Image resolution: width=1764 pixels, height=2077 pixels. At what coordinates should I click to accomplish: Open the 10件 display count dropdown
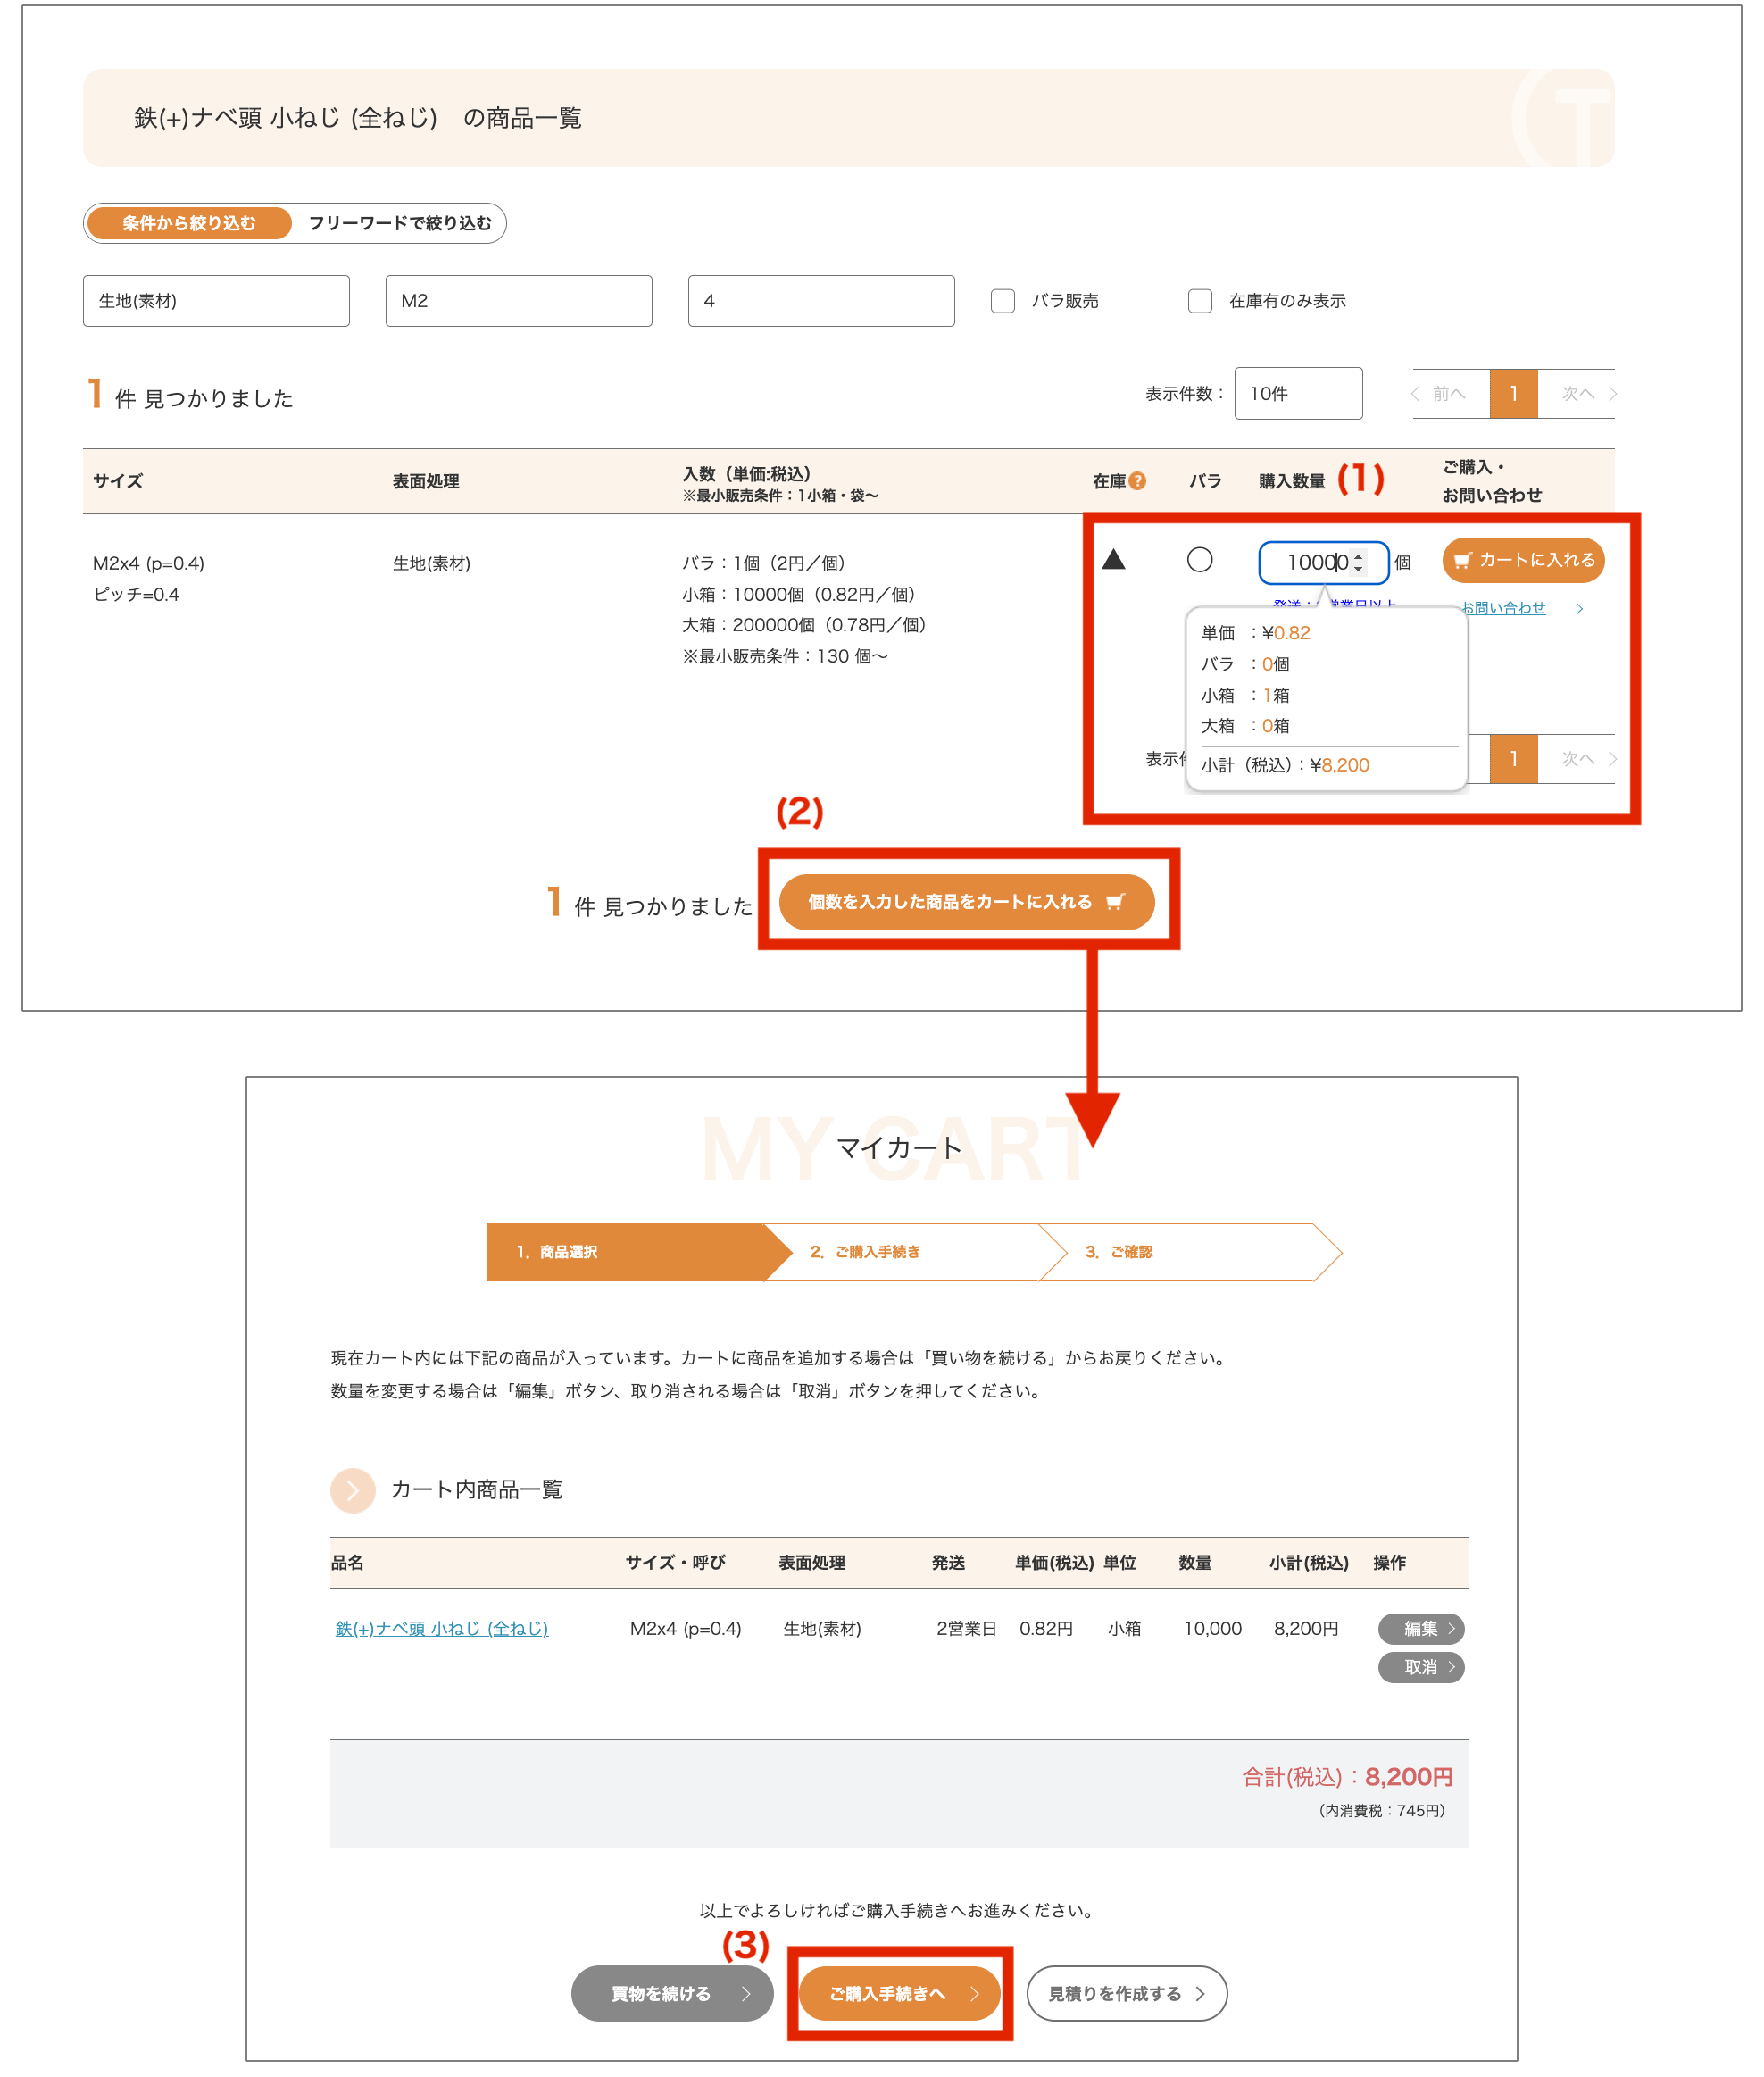click(1297, 393)
